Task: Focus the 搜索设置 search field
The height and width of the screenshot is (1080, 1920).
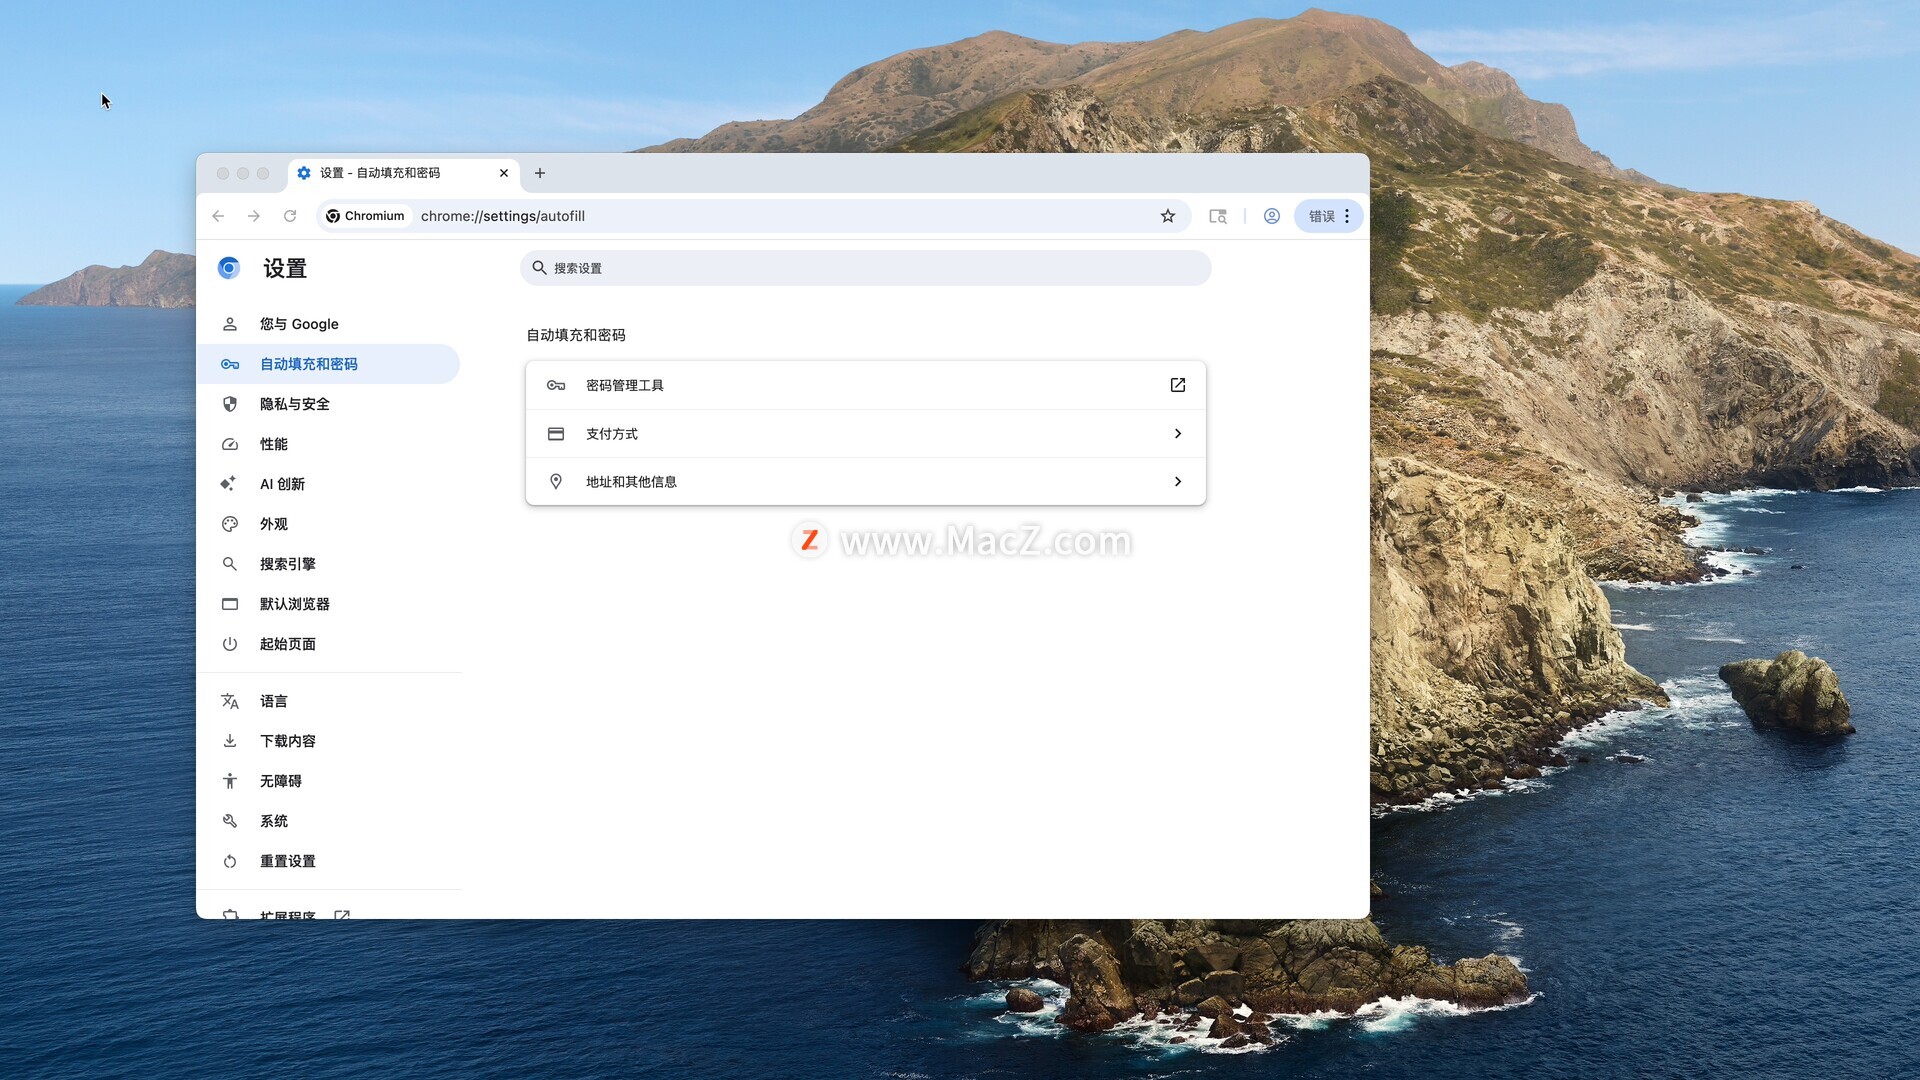Action: 865,268
